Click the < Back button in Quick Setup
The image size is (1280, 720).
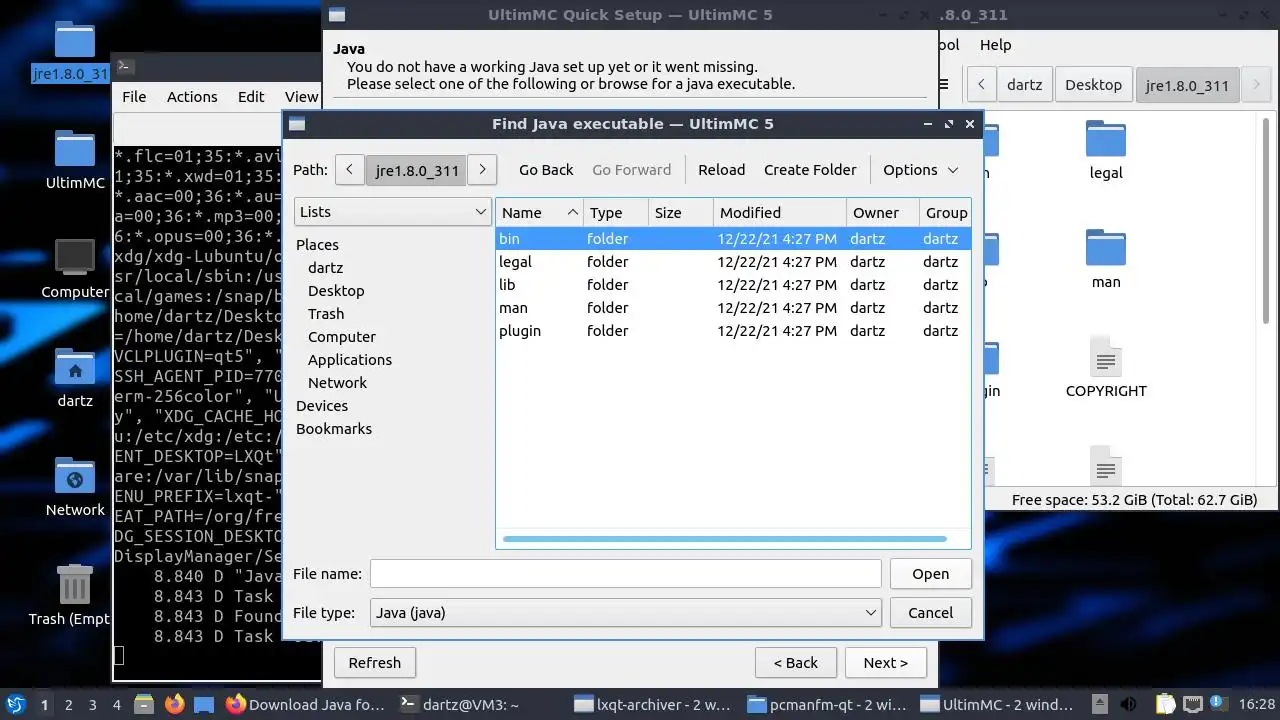(796, 663)
